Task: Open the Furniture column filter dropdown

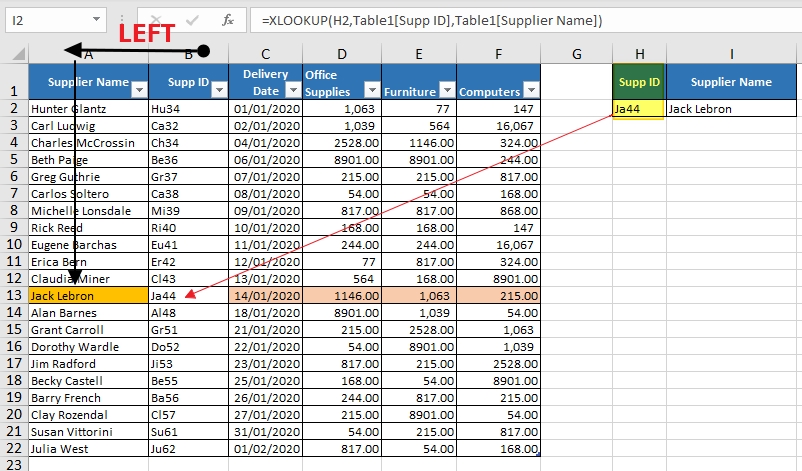Action: click(447, 90)
